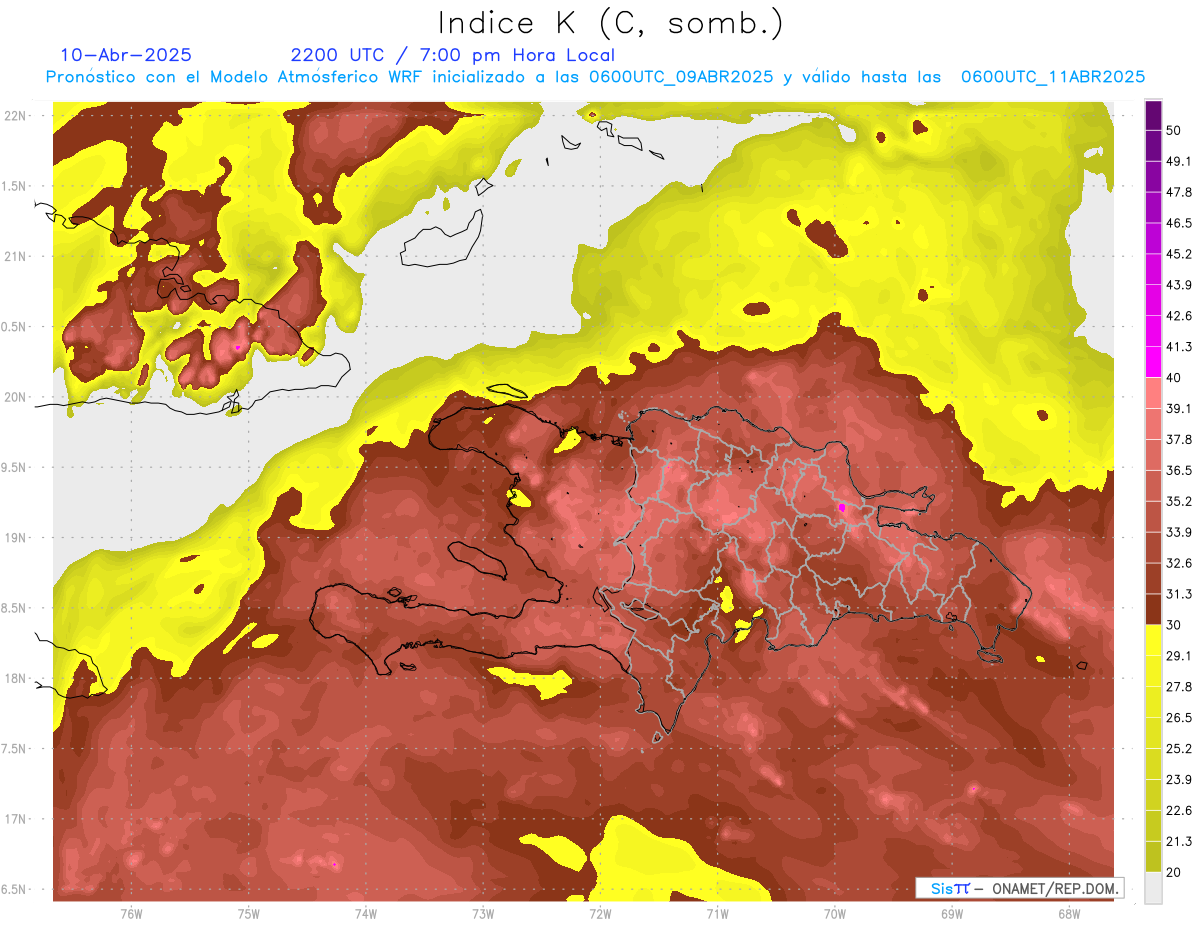Select the dark purple legend swatch above 50
This screenshot has width=1200, height=927.
1153,114
